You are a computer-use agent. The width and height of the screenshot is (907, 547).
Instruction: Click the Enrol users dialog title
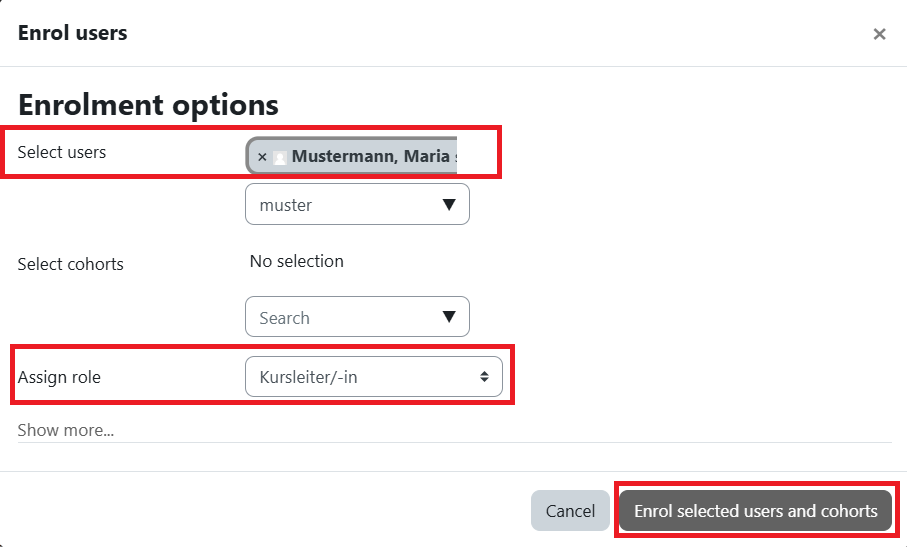[x=73, y=33]
